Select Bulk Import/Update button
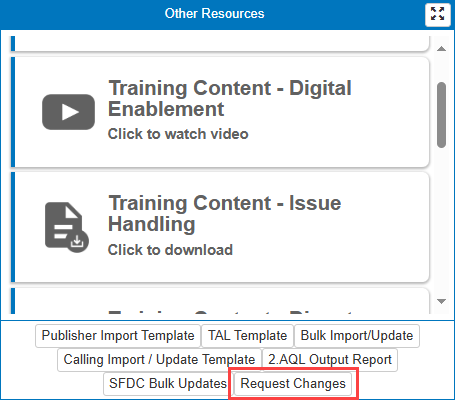 [357, 336]
